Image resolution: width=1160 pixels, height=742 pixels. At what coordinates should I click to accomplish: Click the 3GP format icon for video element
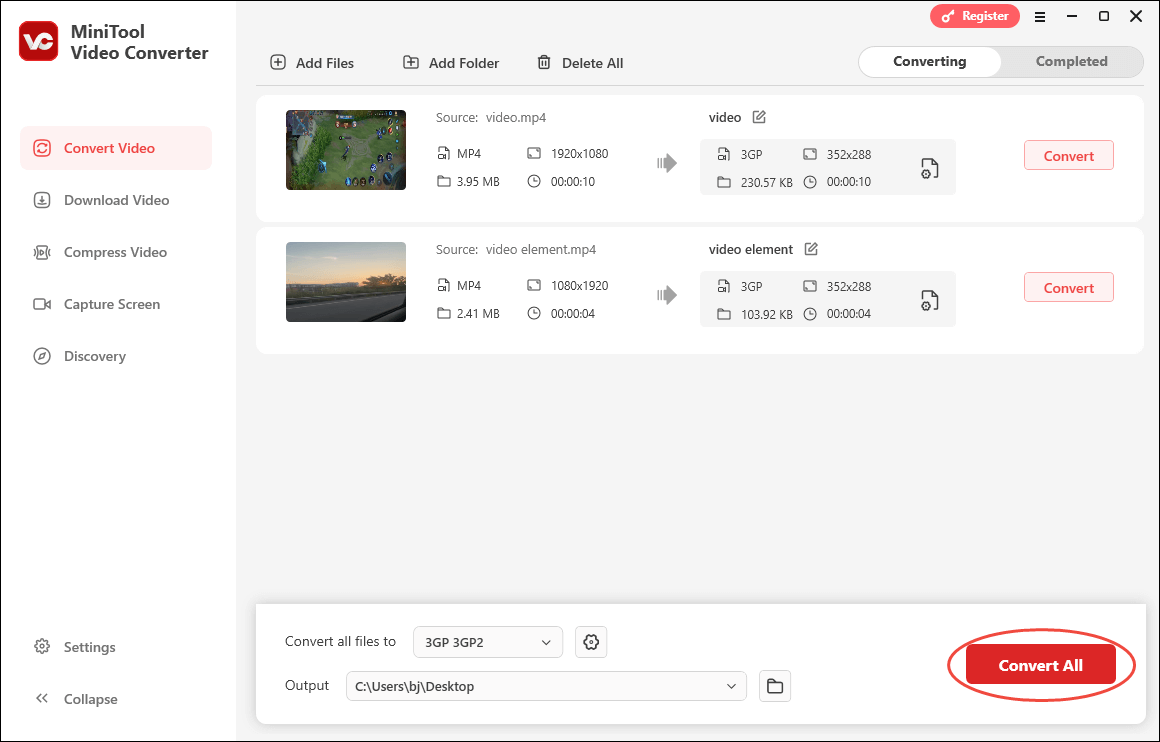pyautogui.click(x=724, y=286)
